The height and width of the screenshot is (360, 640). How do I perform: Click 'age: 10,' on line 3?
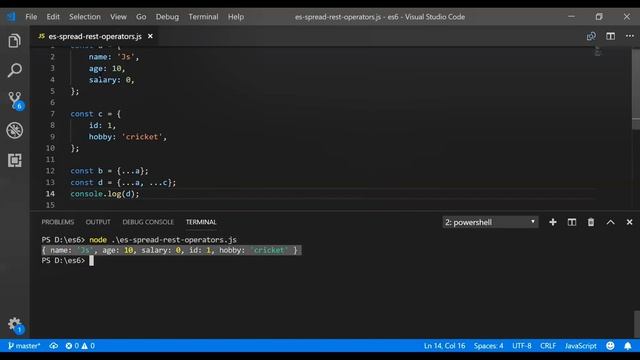tap(107, 68)
